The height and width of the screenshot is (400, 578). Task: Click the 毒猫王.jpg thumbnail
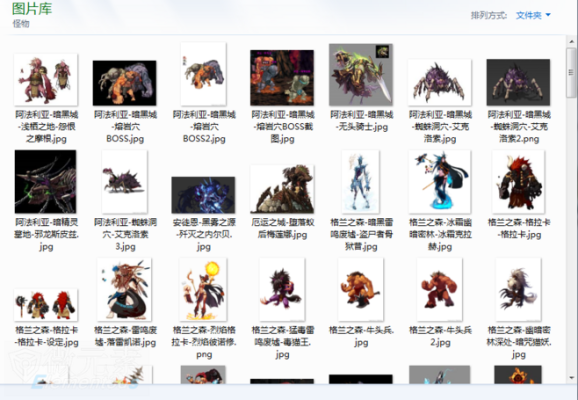pos(282,290)
